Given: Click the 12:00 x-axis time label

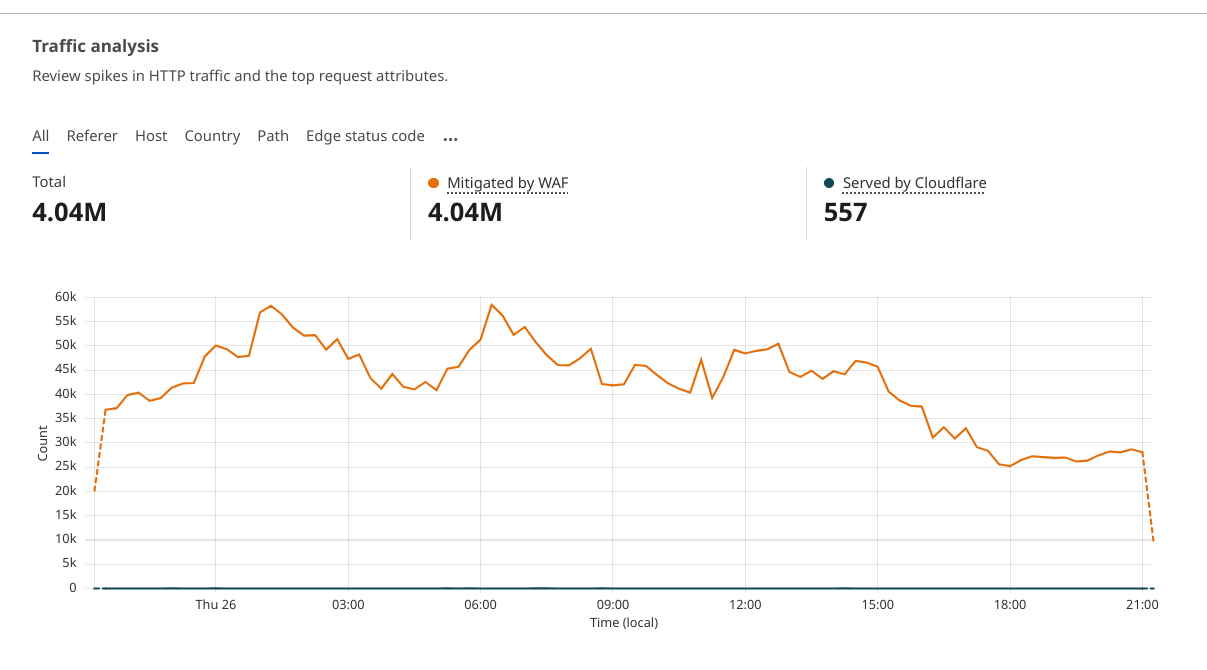Looking at the screenshot, I should (745, 605).
